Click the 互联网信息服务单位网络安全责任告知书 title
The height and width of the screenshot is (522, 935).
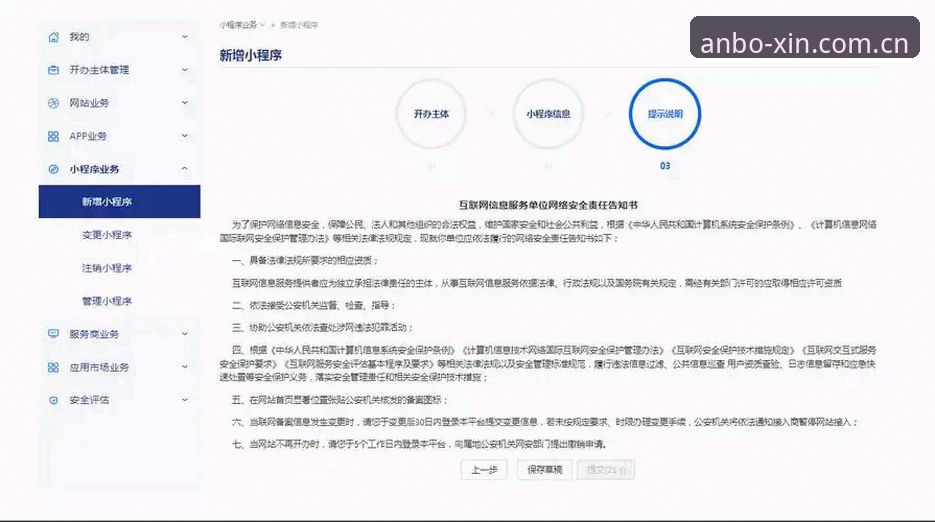coord(548,205)
